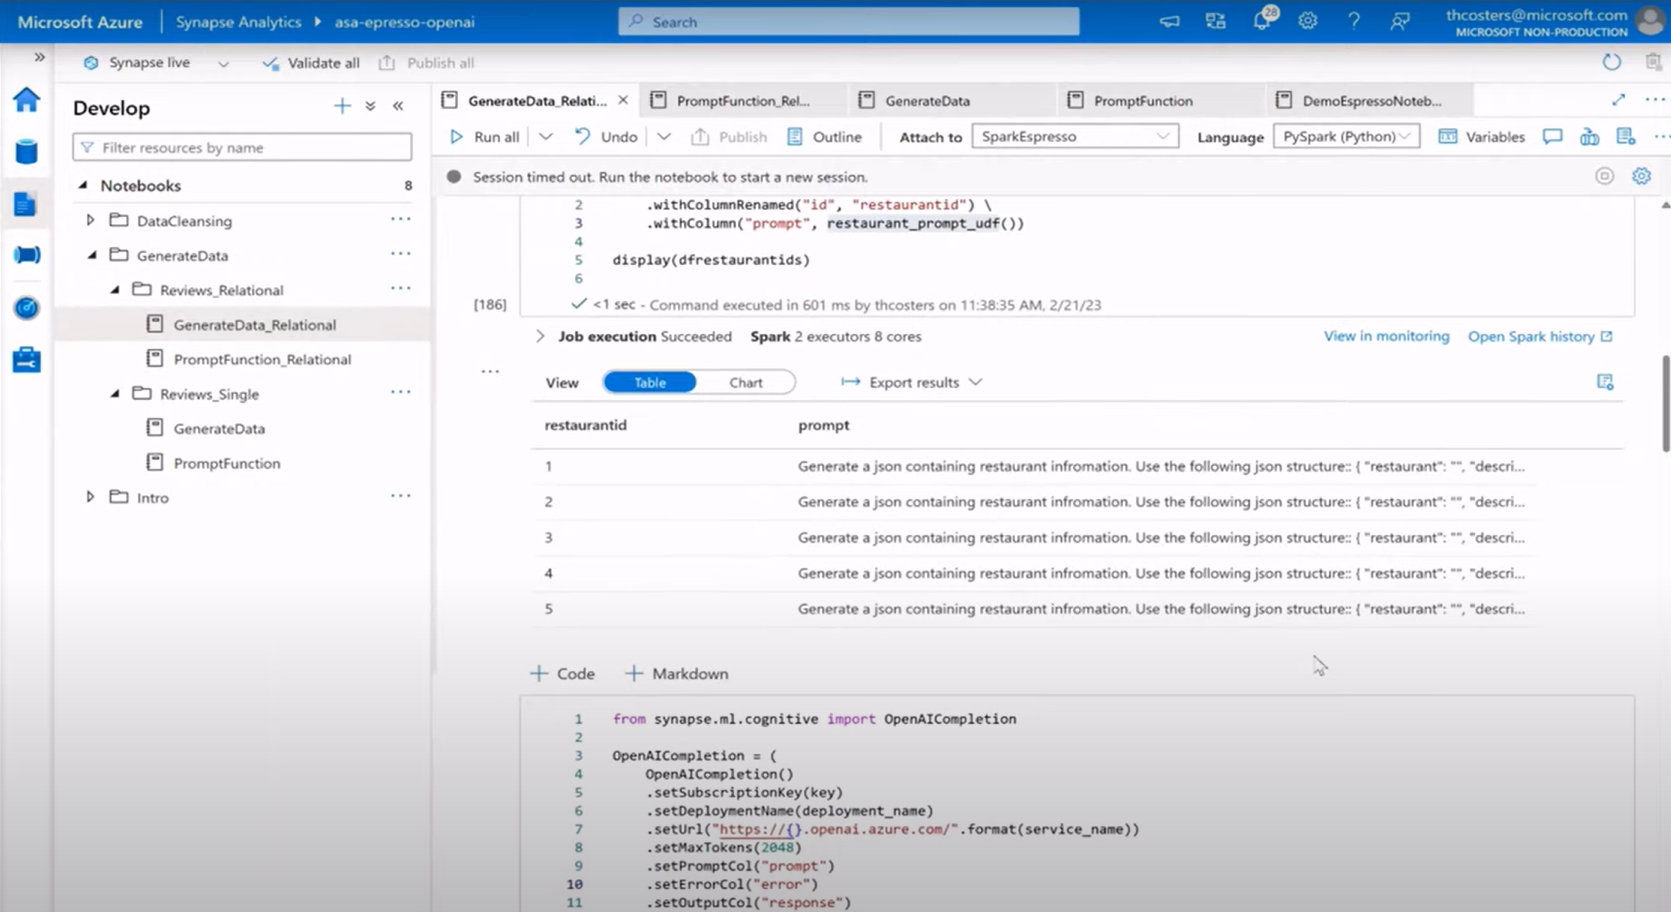This screenshot has width=1671, height=912.
Task: Add a new Markdown cell
Action: pyautogui.click(x=677, y=674)
